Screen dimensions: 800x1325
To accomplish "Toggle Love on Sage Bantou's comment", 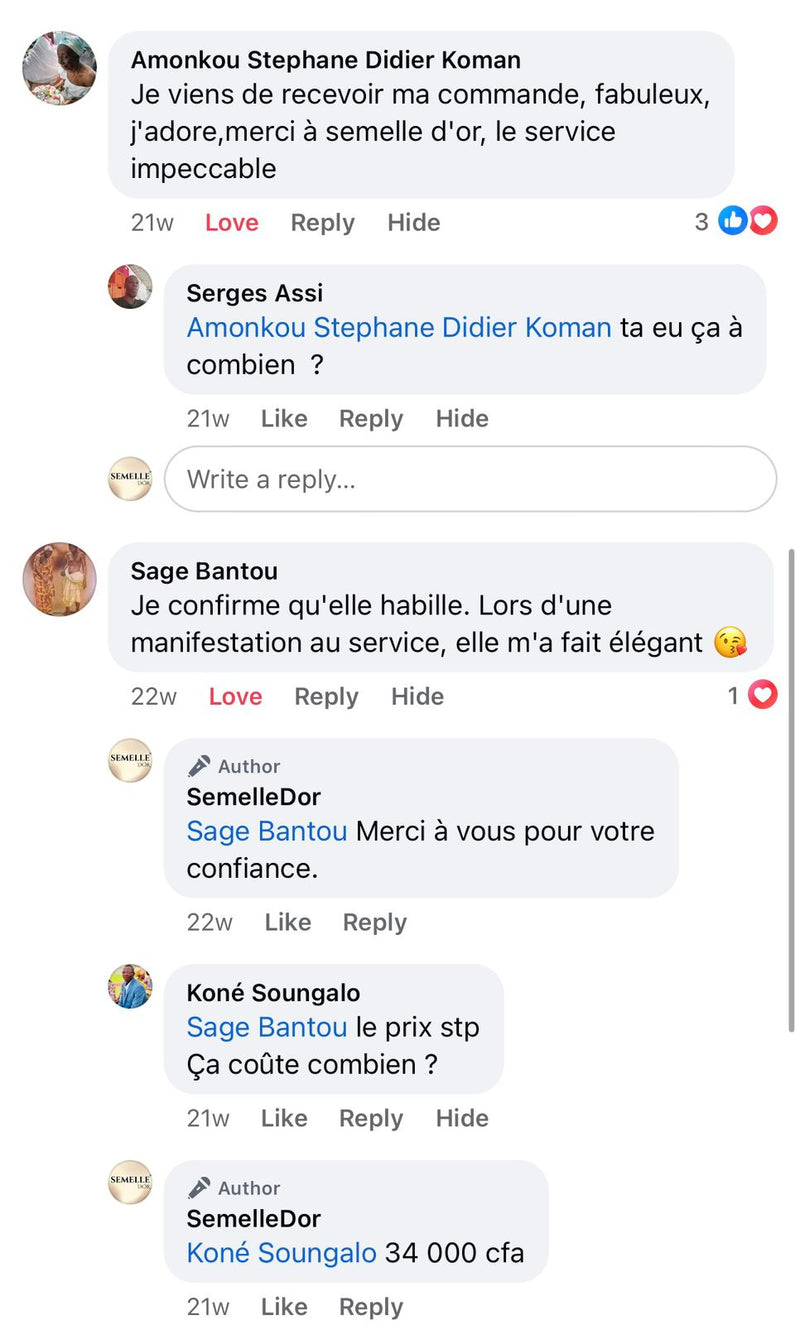I will (235, 697).
